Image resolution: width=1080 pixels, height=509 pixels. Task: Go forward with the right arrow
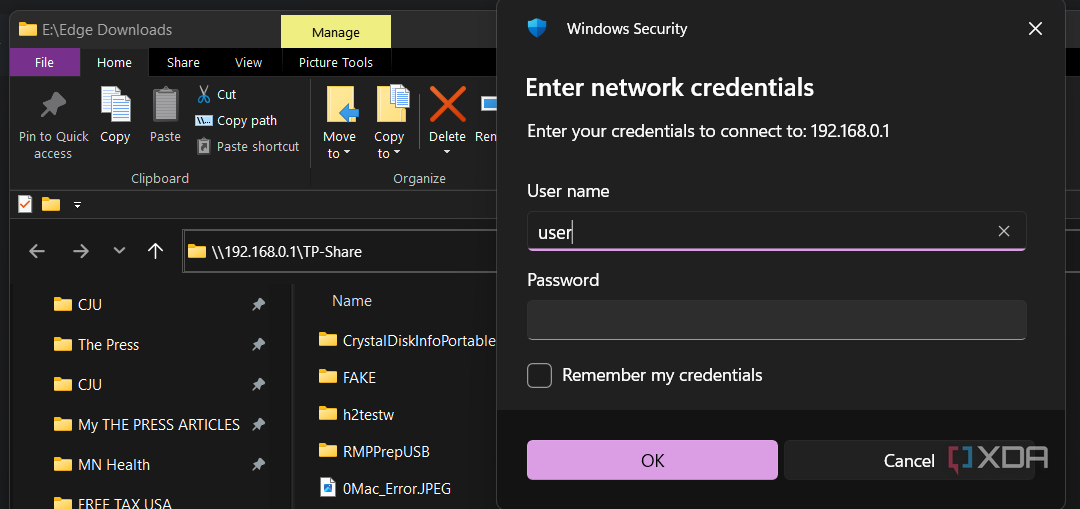pyautogui.click(x=81, y=251)
